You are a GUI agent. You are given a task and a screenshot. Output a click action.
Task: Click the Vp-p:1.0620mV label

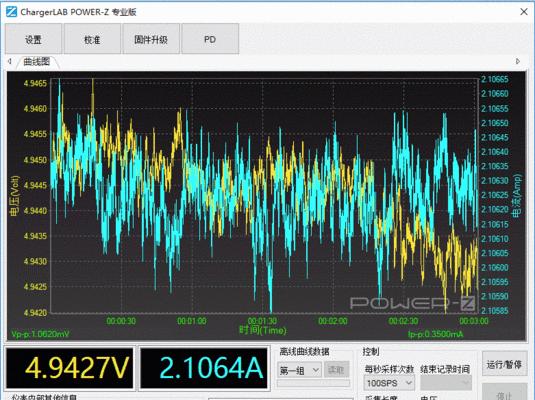click(40, 334)
